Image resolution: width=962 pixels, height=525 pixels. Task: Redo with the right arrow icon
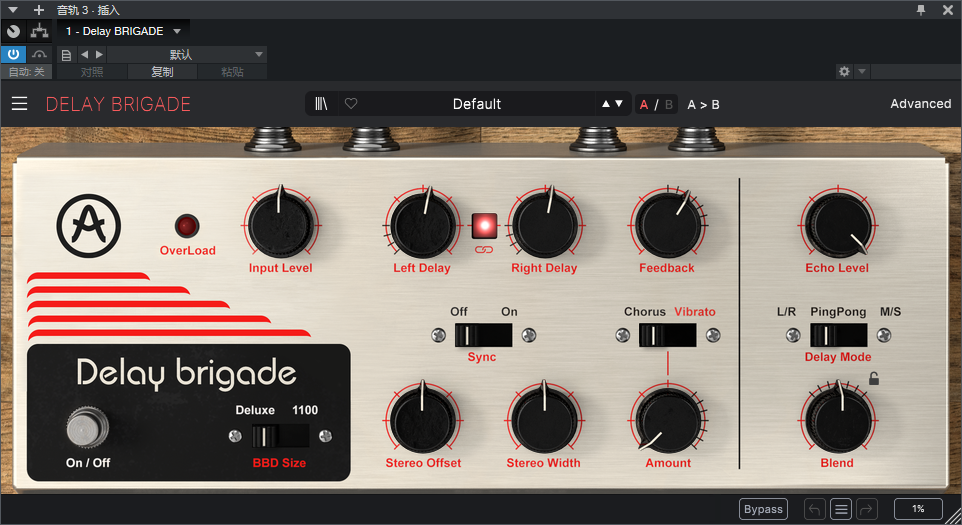(x=867, y=509)
